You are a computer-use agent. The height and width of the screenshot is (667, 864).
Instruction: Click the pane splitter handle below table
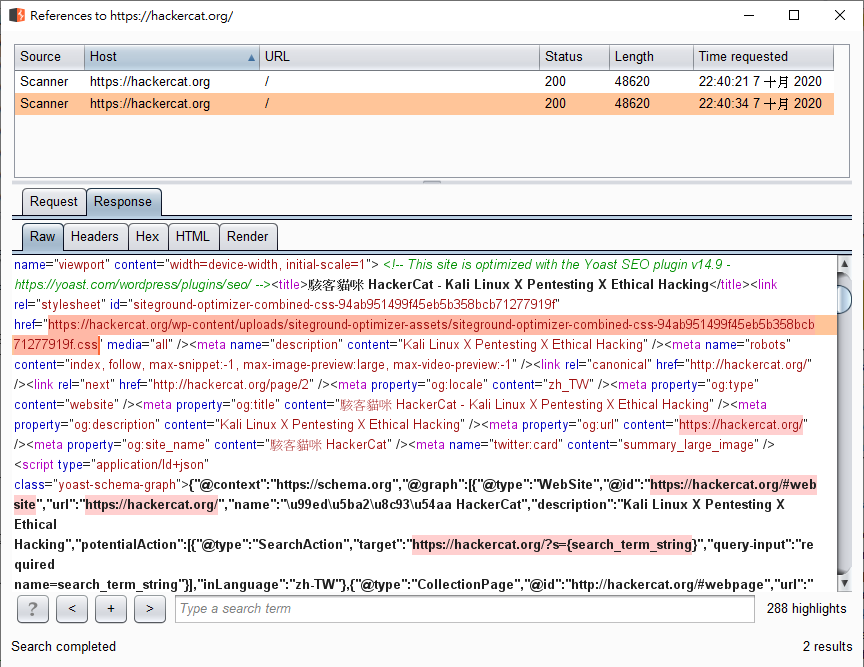pos(432,181)
